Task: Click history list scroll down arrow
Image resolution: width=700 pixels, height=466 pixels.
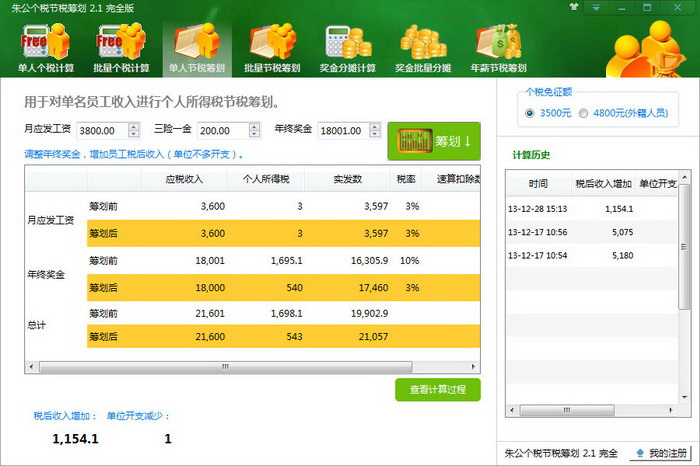Action: [684, 397]
